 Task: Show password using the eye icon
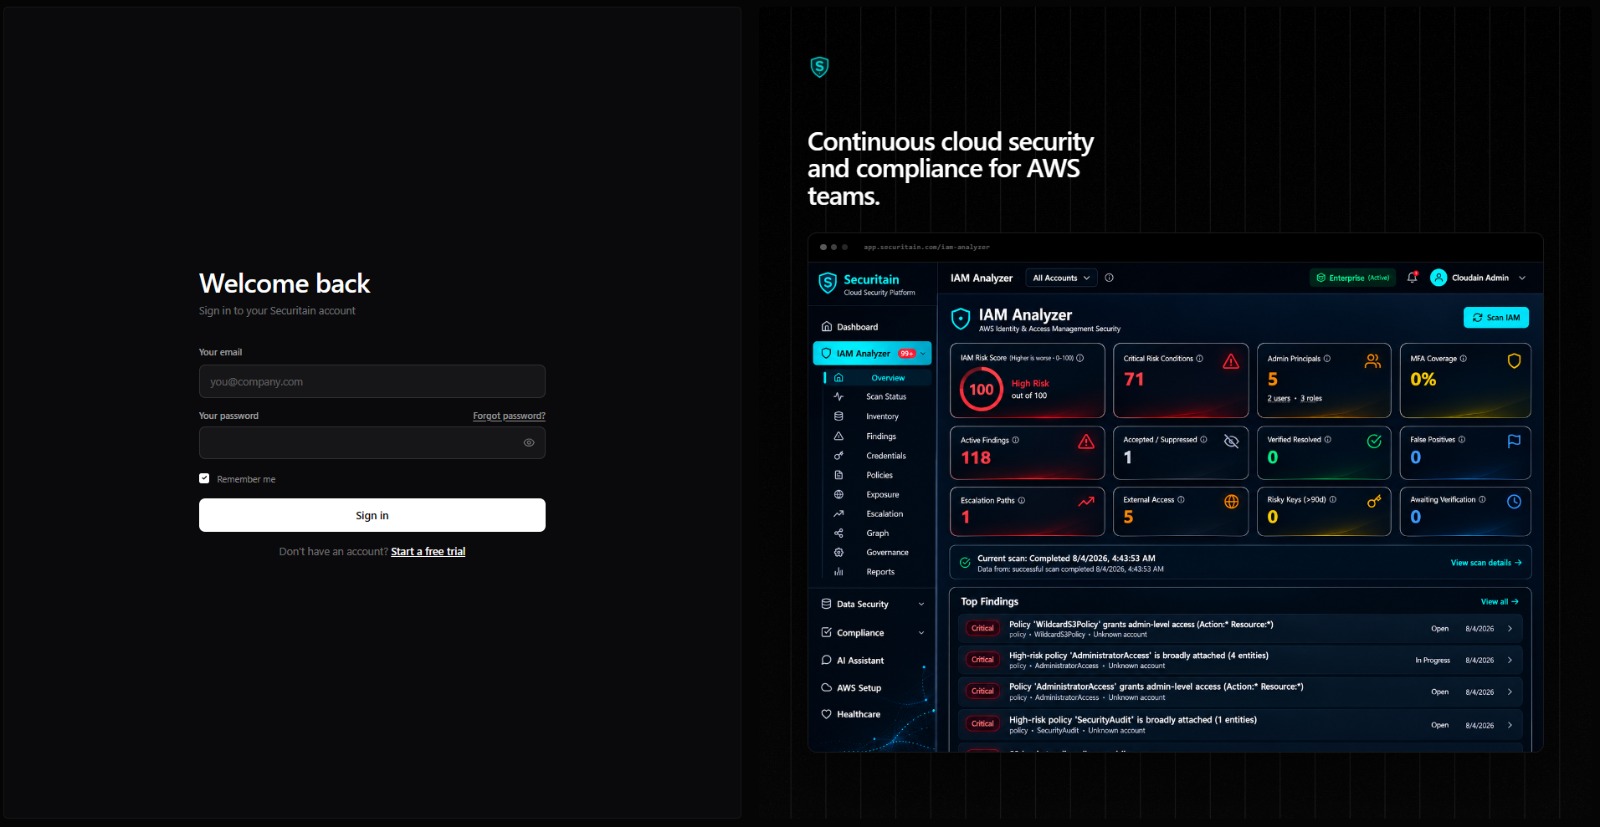click(529, 443)
